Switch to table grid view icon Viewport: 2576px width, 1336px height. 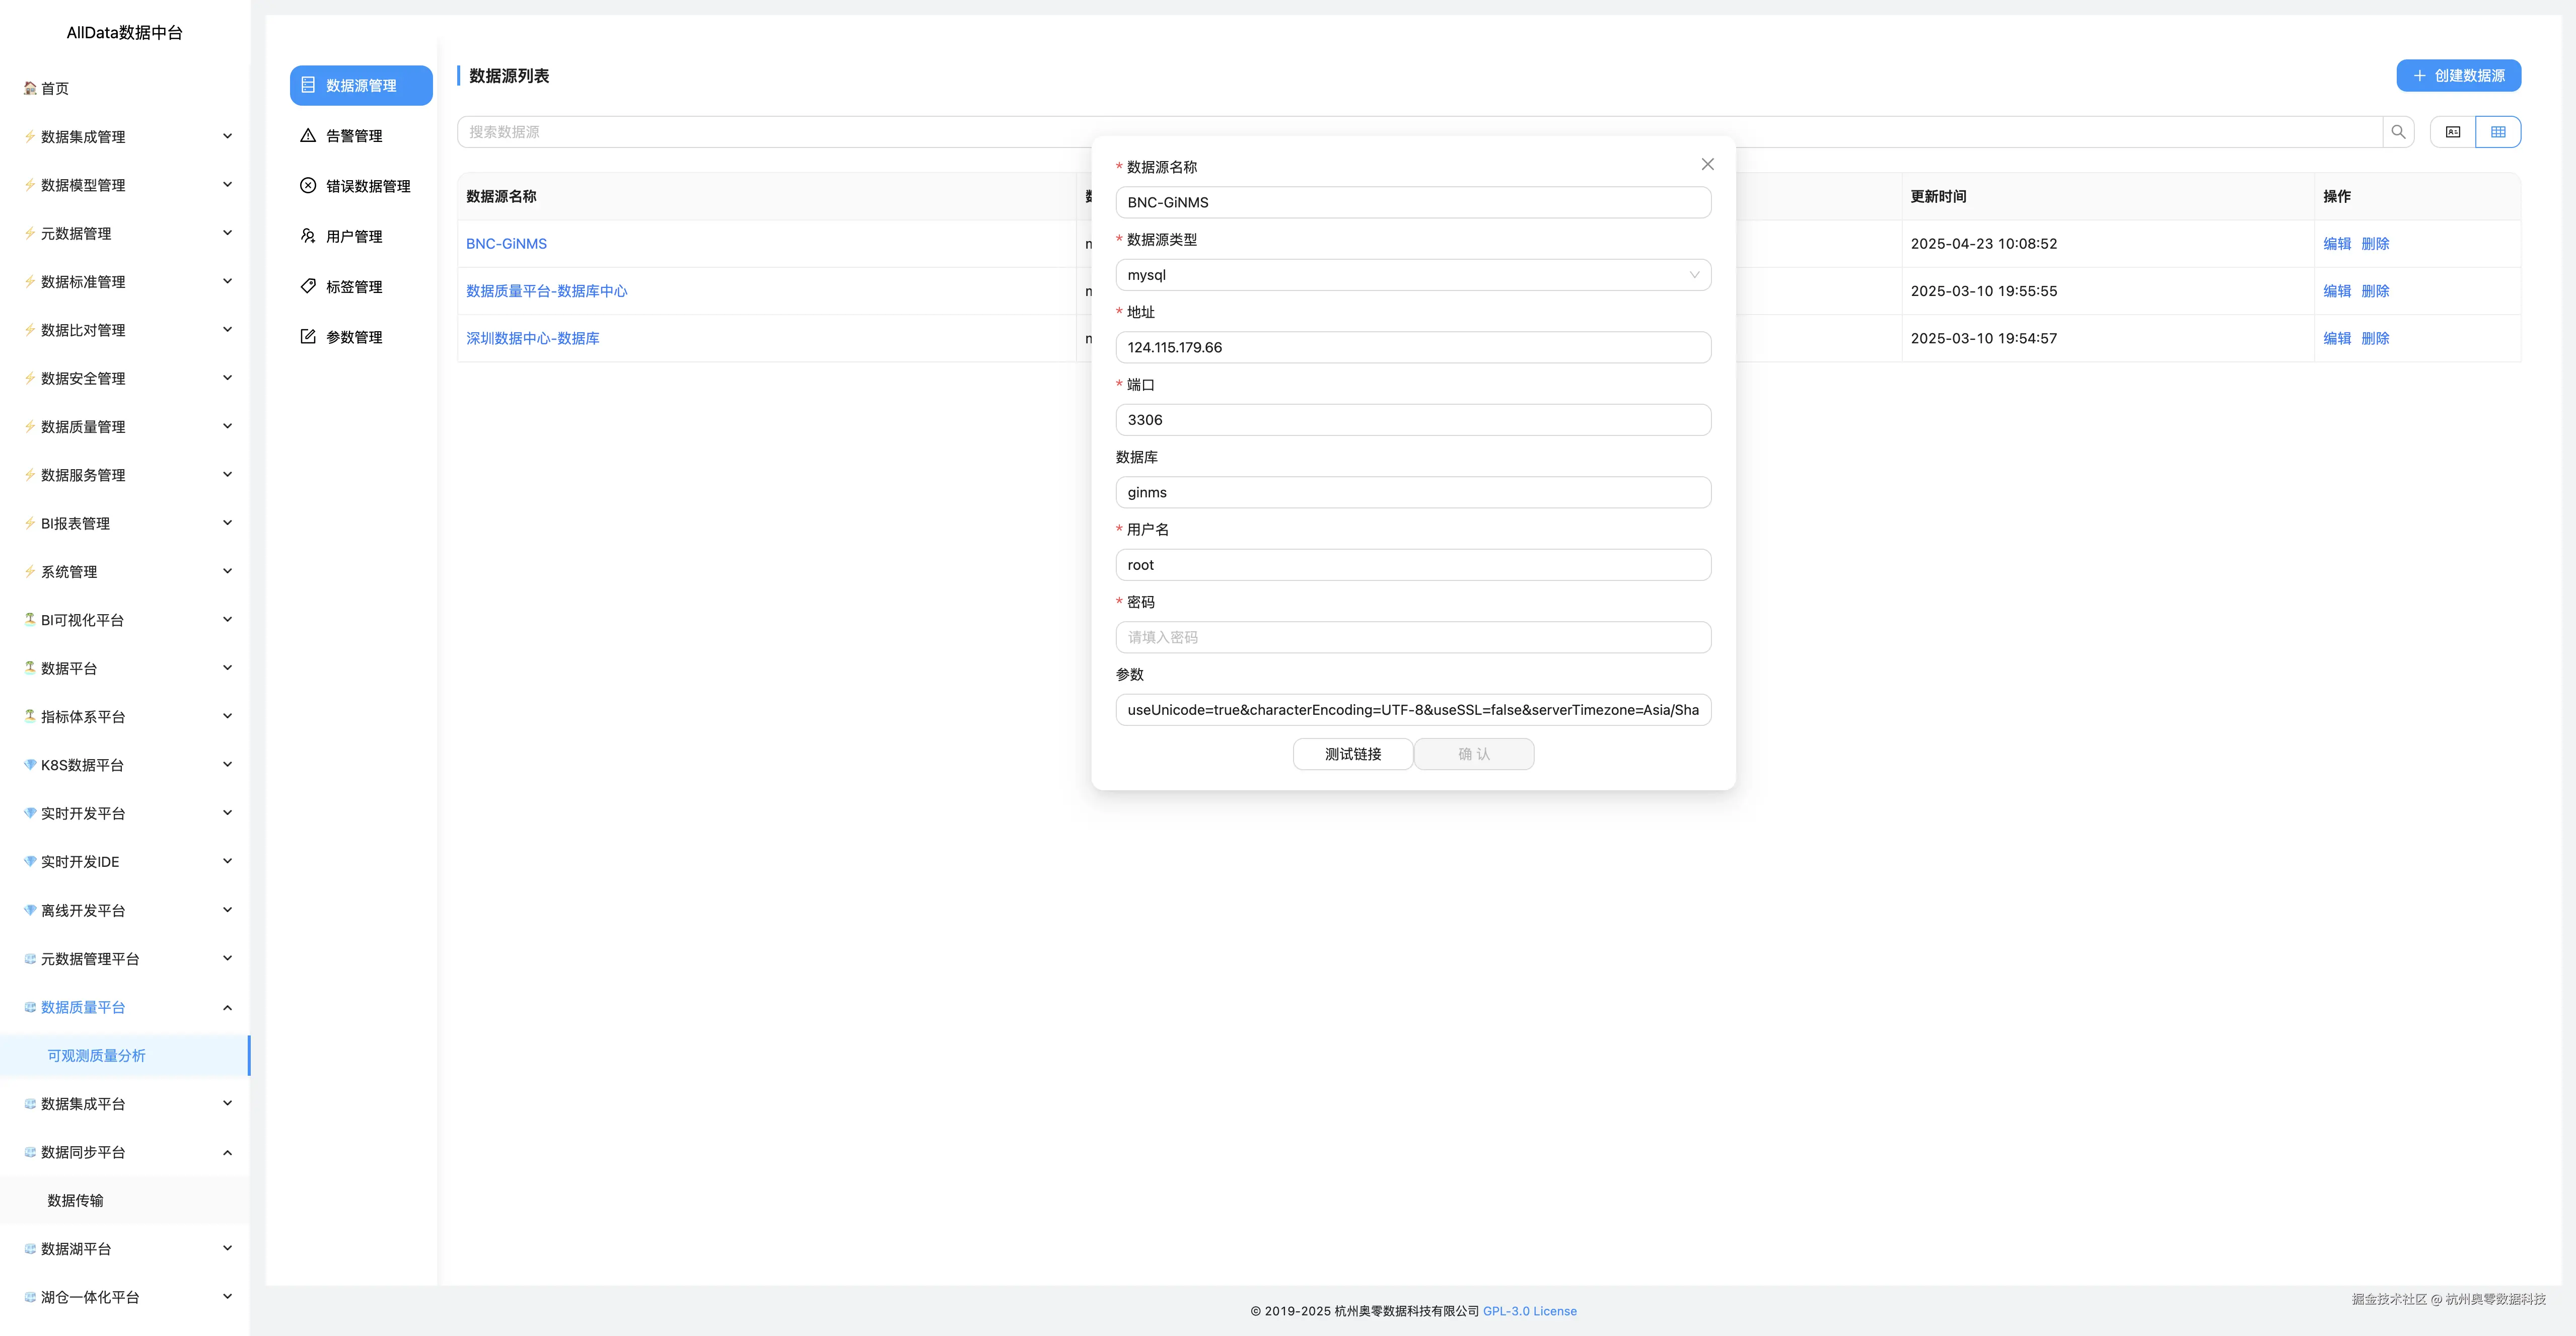[x=2498, y=132]
